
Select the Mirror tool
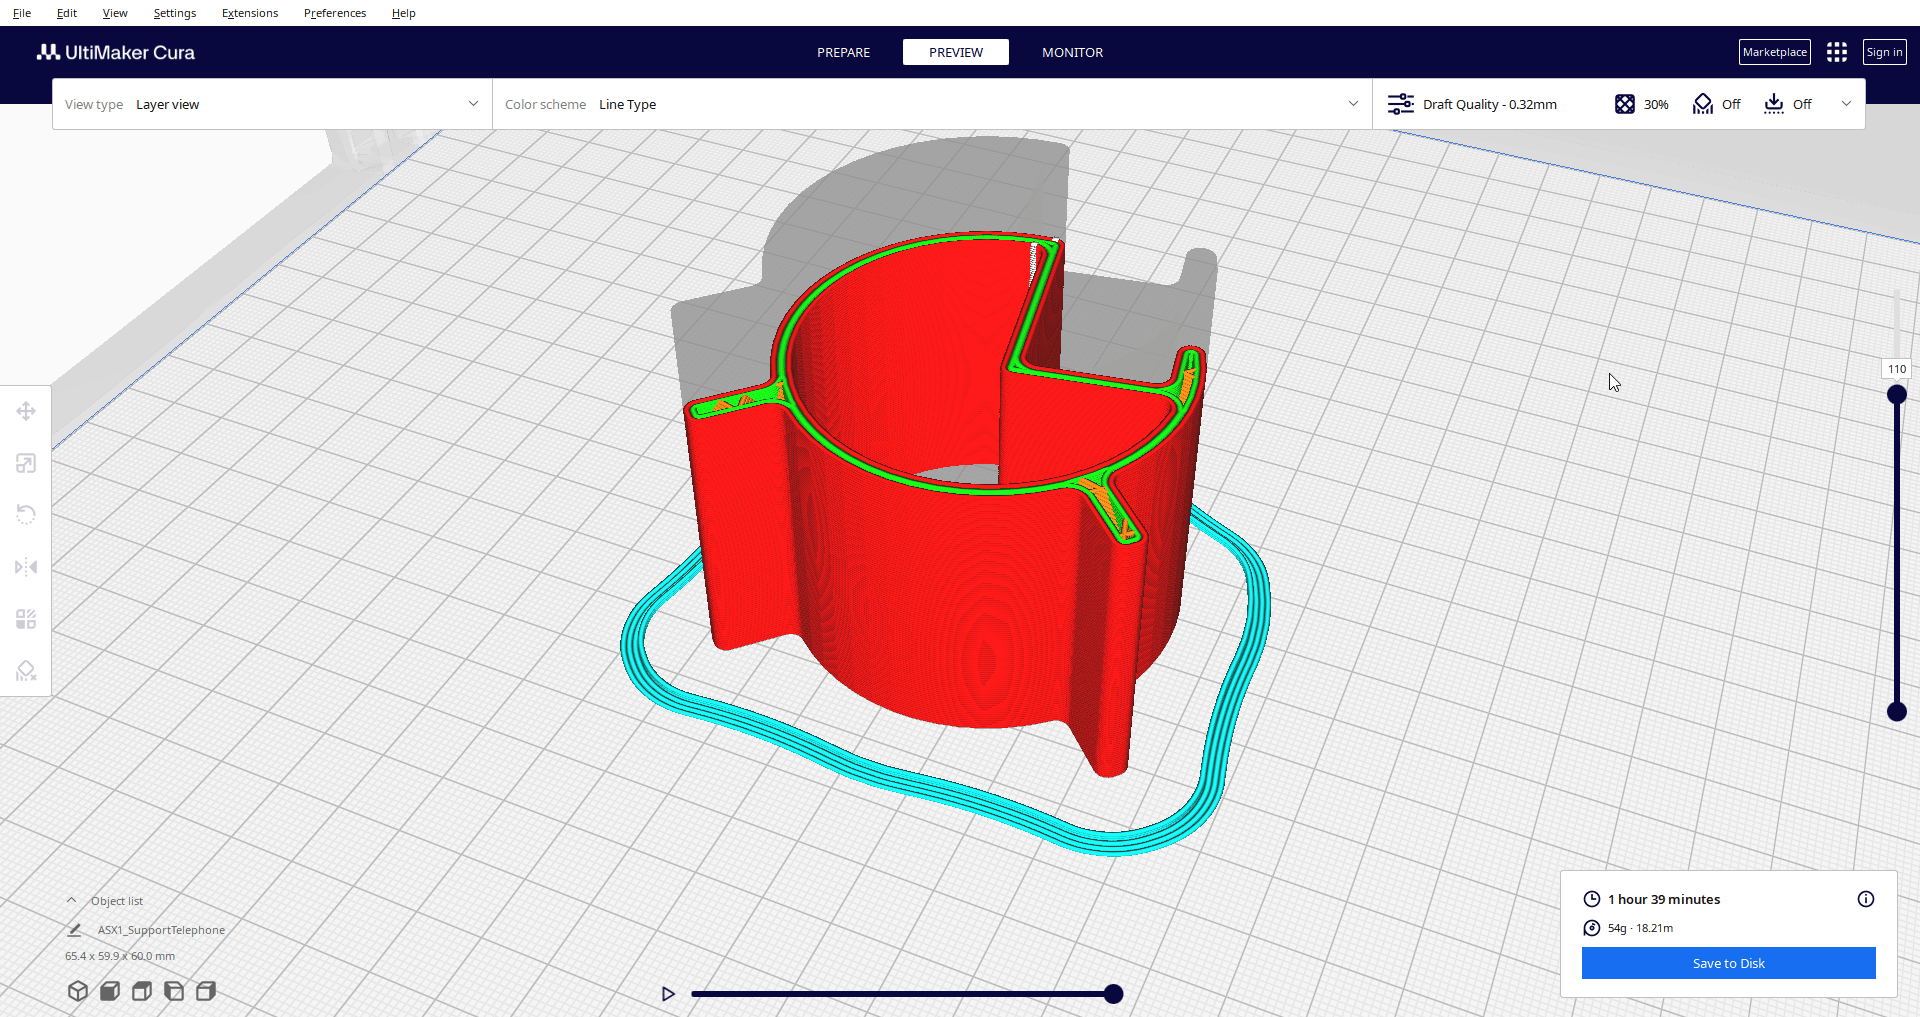tap(26, 567)
